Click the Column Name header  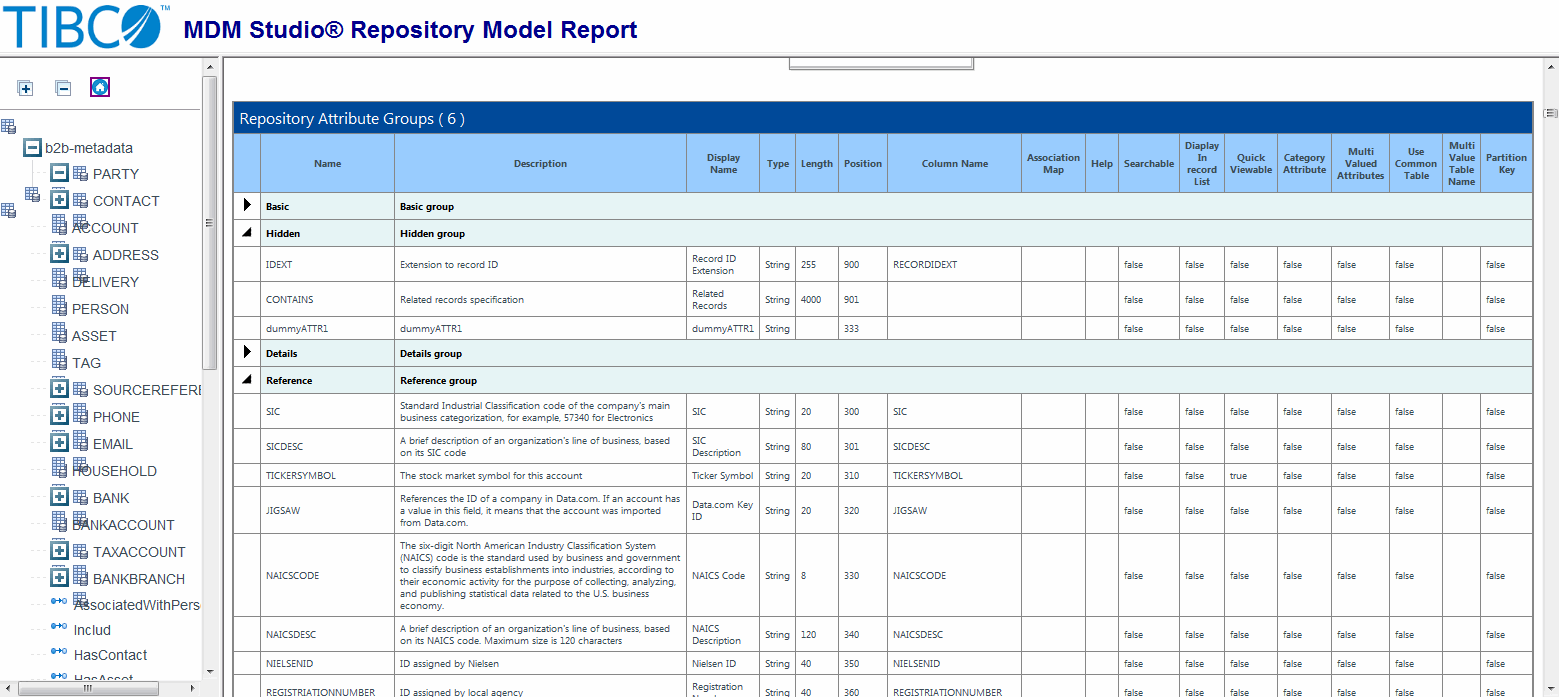pos(954,163)
